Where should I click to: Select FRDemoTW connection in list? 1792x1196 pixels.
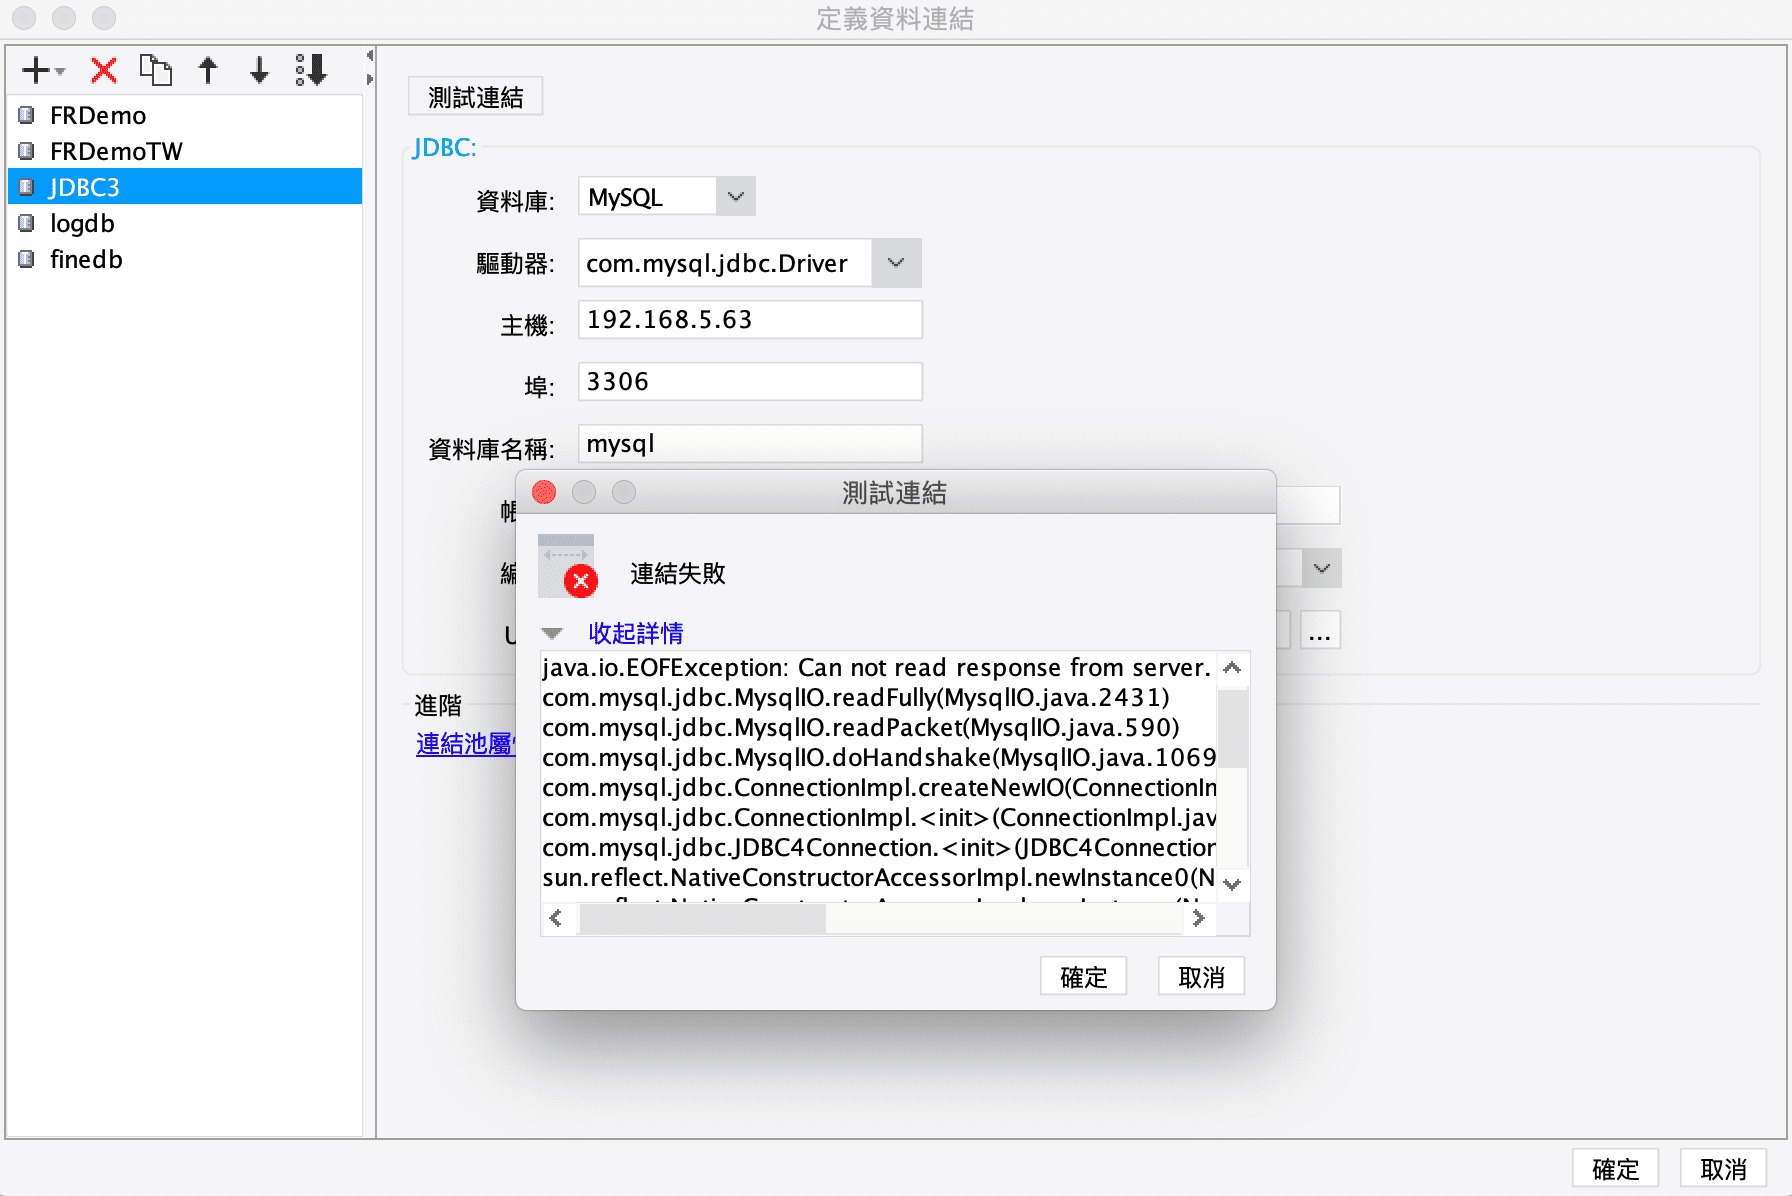pos(185,151)
